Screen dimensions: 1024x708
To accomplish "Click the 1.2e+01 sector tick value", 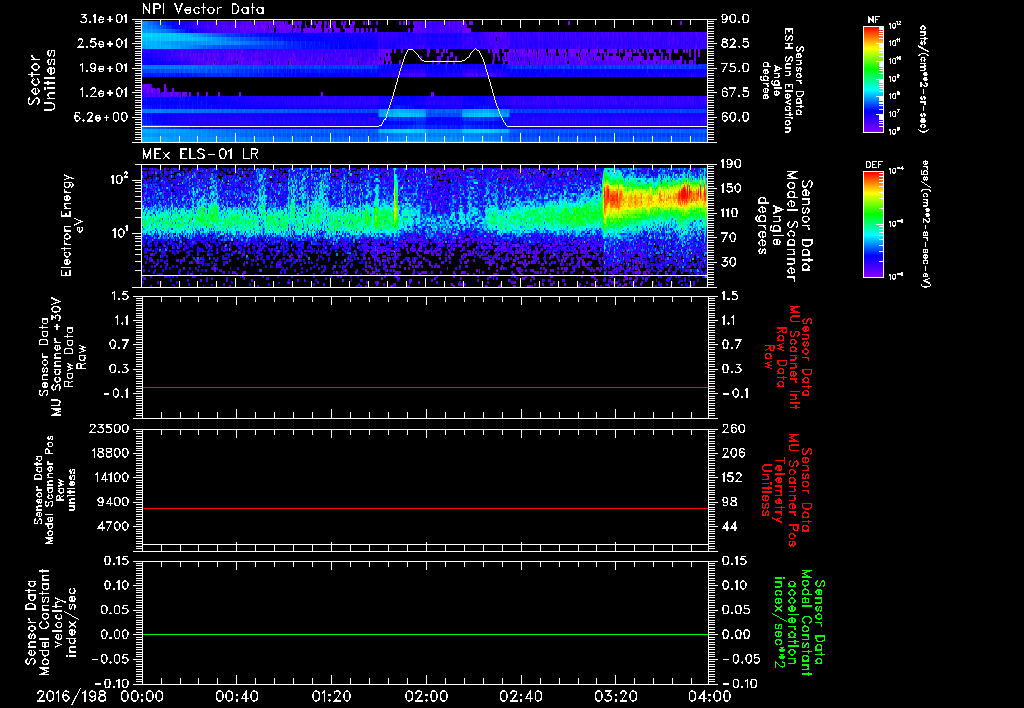I will (x=104, y=93).
